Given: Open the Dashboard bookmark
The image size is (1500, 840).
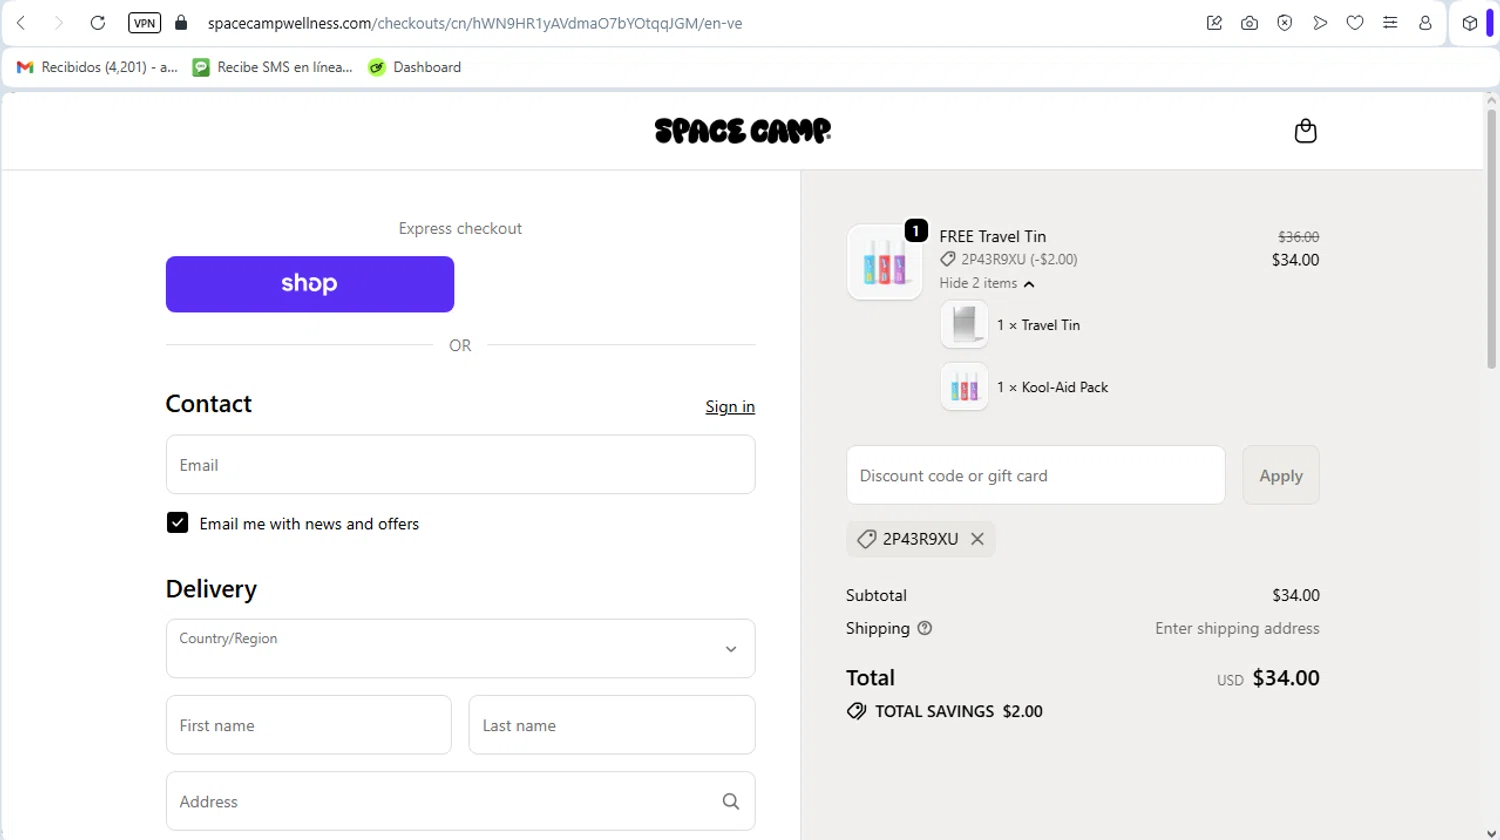Looking at the screenshot, I should click(415, 67).
